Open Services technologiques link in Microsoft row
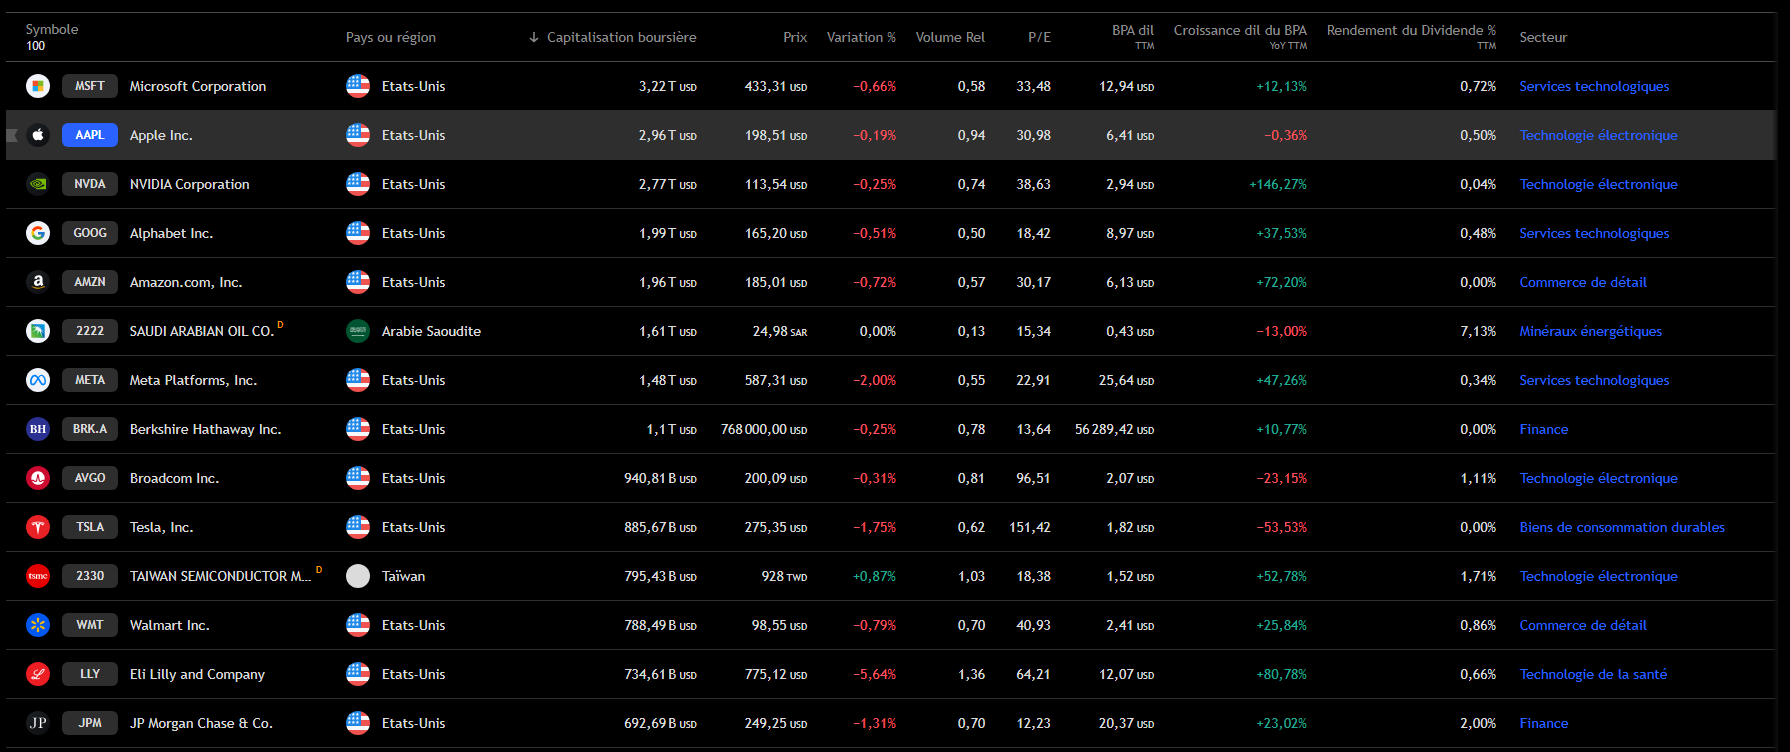The image size is (1790, 752). [1594, 86]
